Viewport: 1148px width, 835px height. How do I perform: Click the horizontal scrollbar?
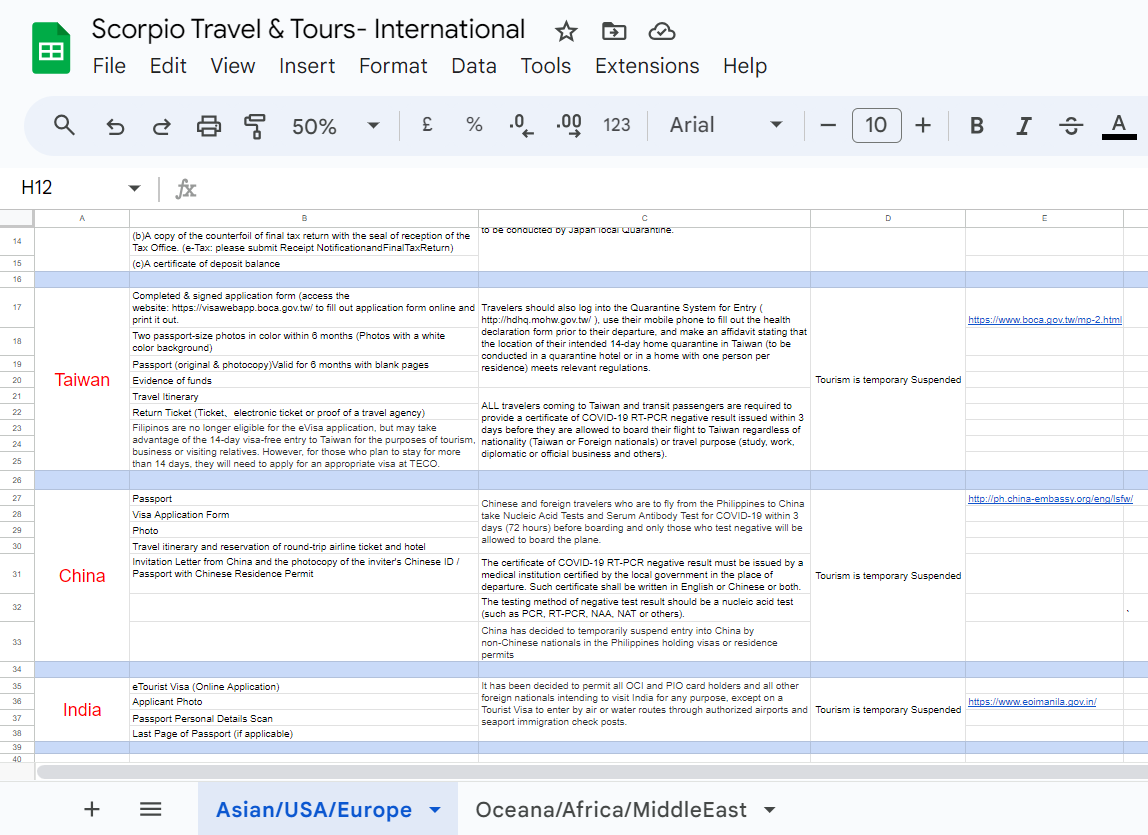[x=592, y=772]
